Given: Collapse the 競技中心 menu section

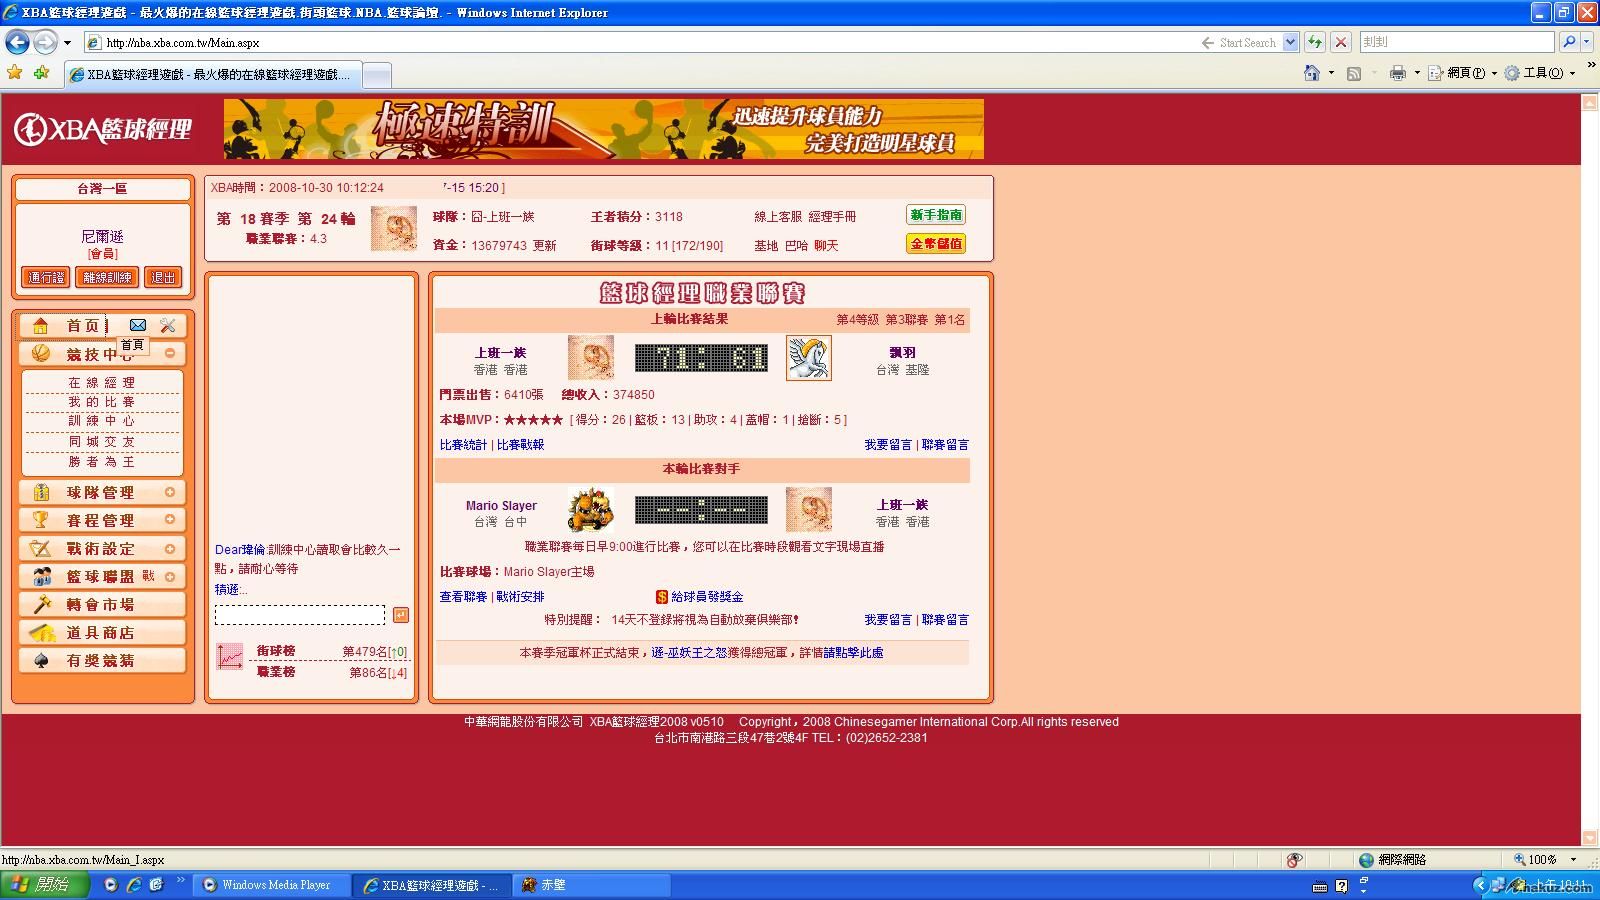Looking at the screenshot, I should coord(170,353).
